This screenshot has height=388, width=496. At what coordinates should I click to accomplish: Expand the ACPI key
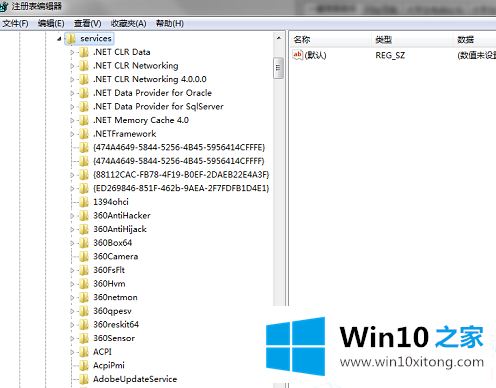(72, 352)
